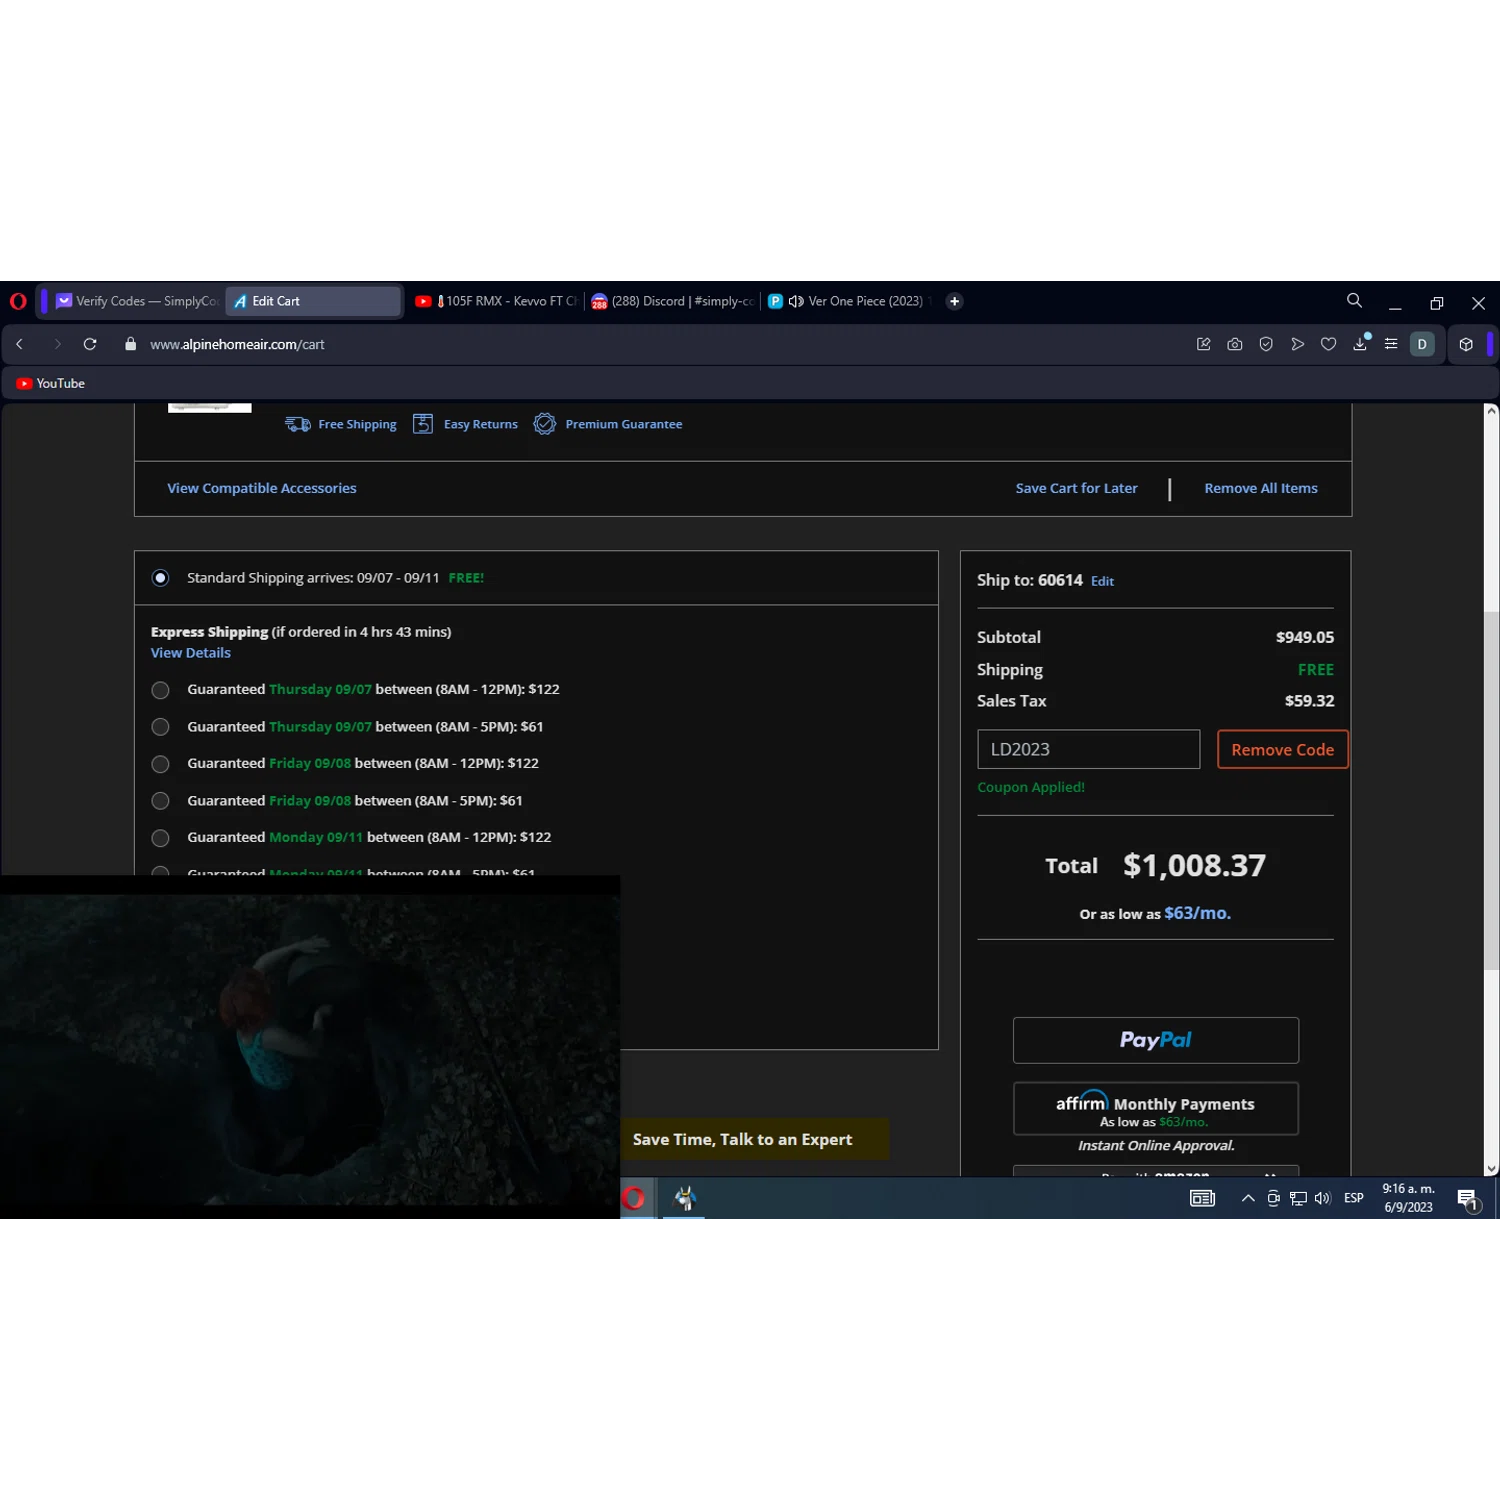Viewport: 1500px width, 1500px height.
Task: Switch the ESP input language indicator
Action: click(x=1354, y=1198)
